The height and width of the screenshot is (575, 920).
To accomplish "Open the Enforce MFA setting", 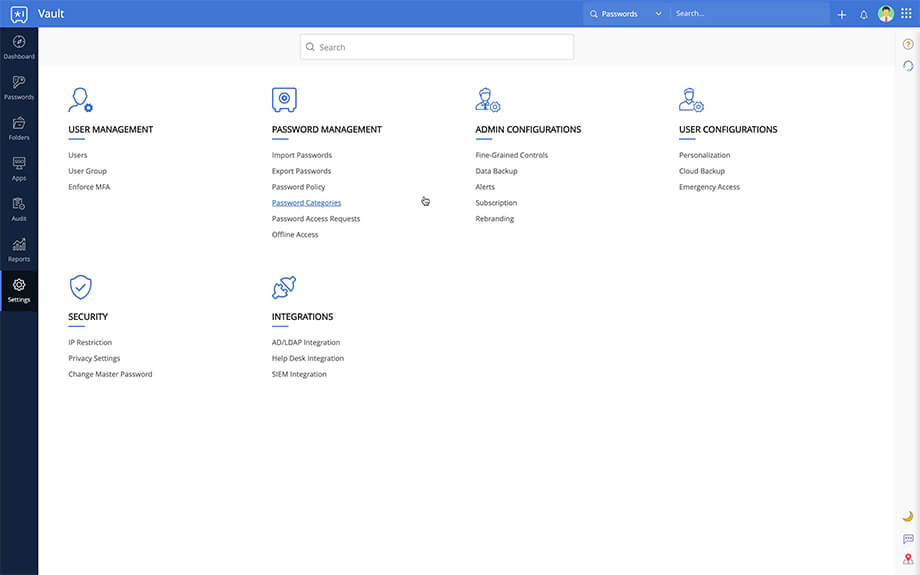I will (x=89, y=187).
